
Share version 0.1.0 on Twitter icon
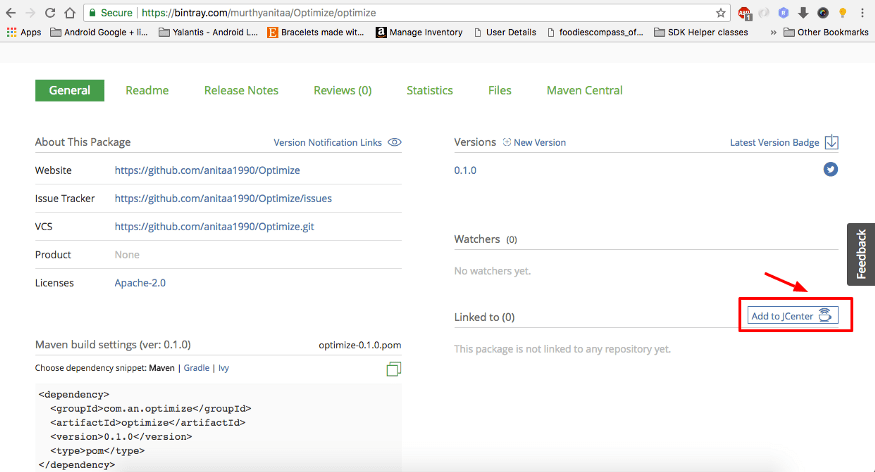[830, 169]
